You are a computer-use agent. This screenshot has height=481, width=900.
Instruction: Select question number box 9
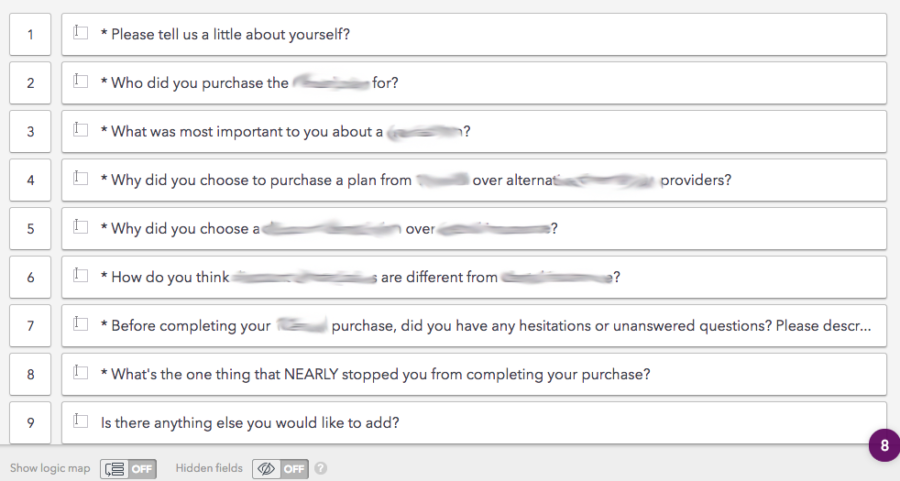click(x=31, y=423)
